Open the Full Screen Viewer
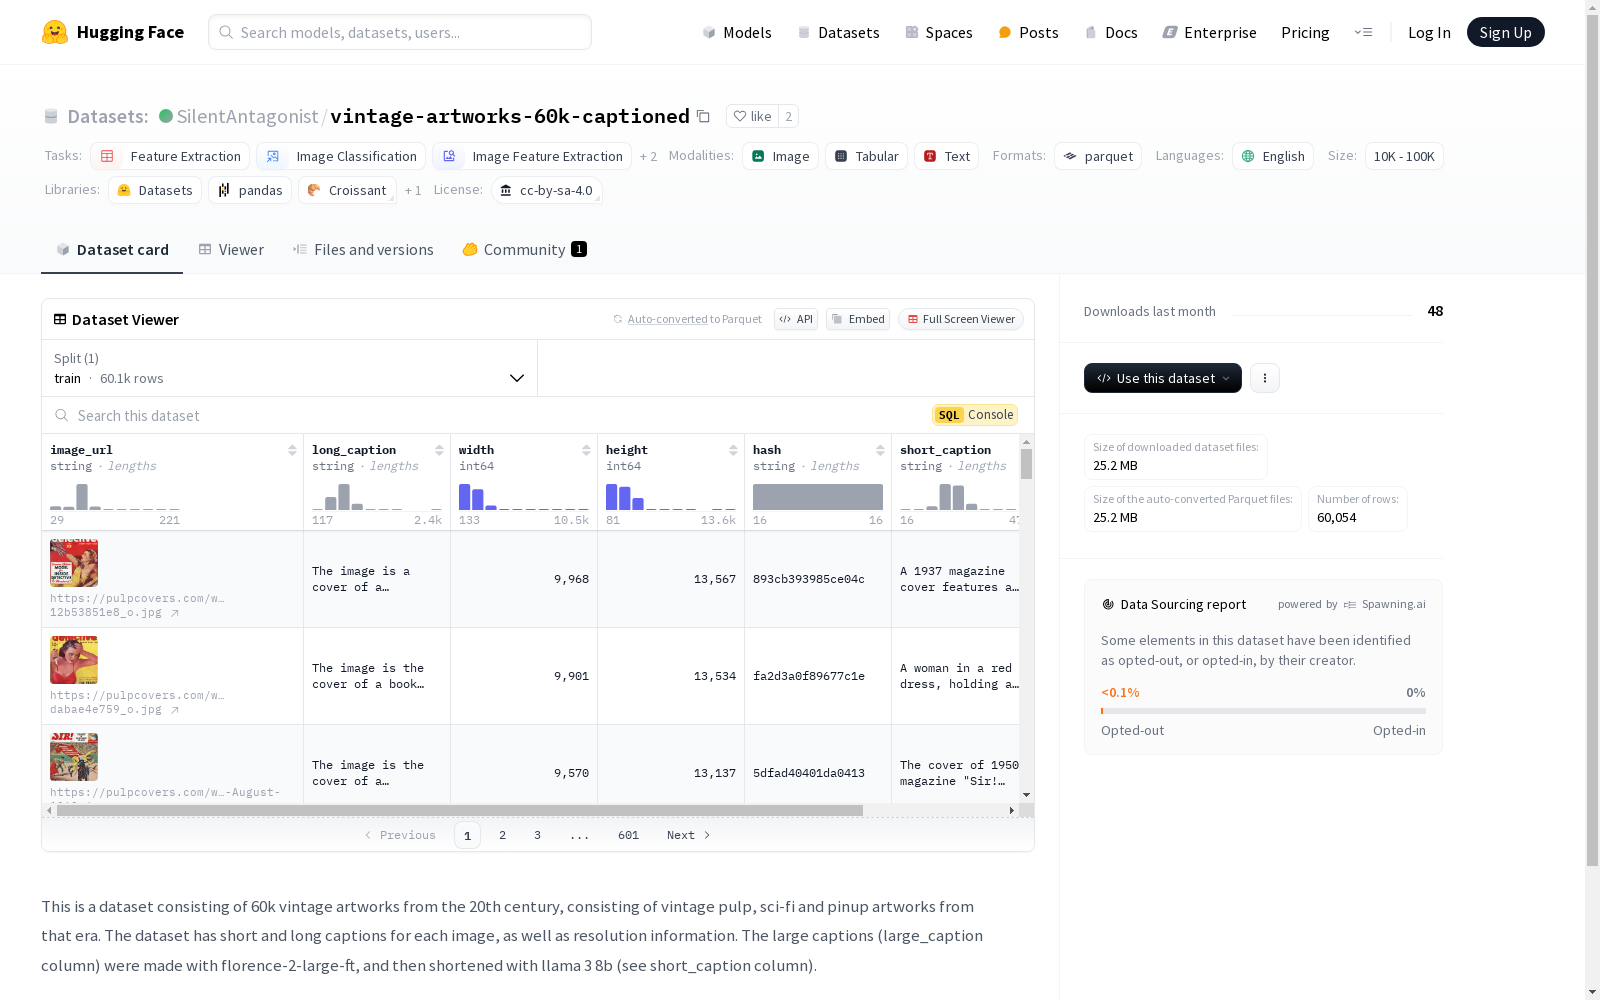Screen dimensions: 1600x1000 (x=961, y=319)
